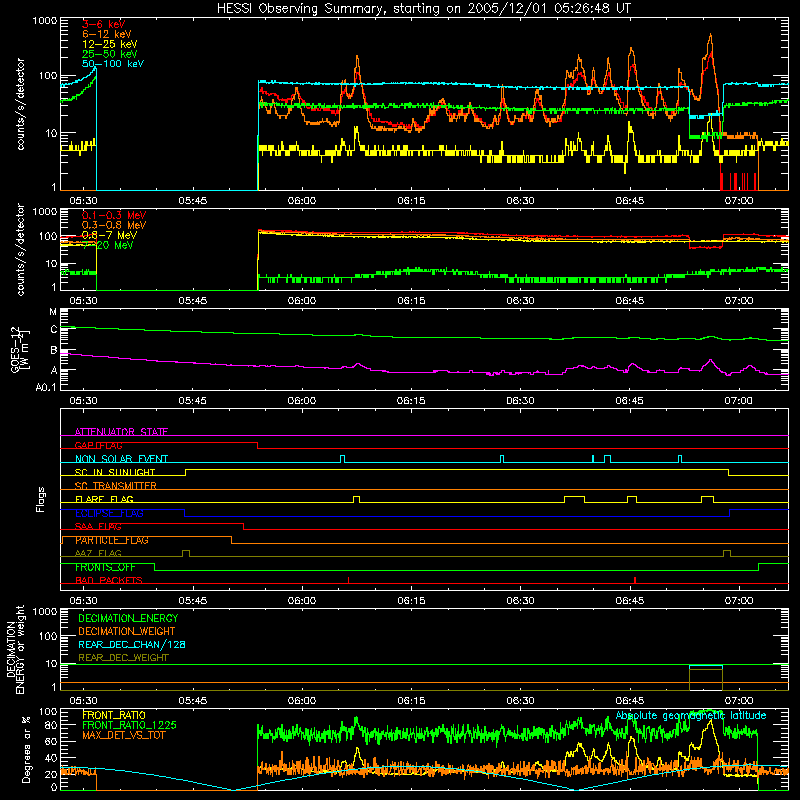800x800 pixels.
Task: Click the FLARE_FLAG pulse just after 06:00
Action: click(x=357, y=499)
